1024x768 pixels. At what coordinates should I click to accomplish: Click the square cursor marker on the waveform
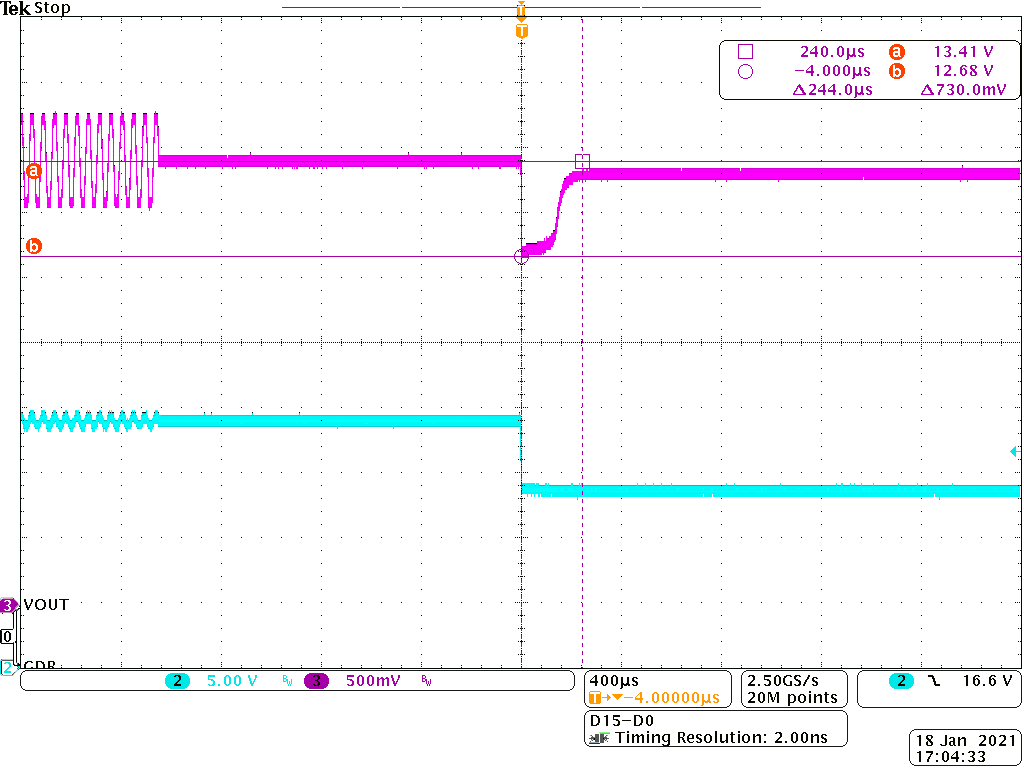(x=582, y=162)
